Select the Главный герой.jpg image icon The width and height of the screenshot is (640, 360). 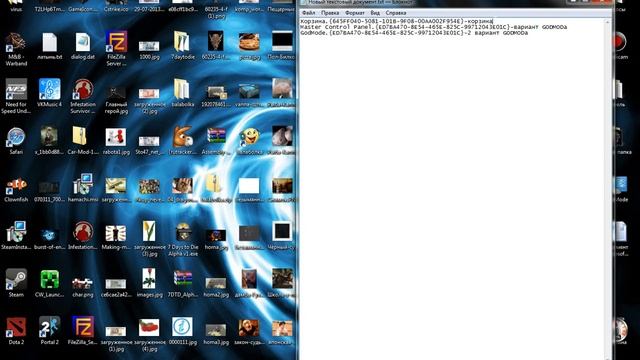click(x=116, y=99)
